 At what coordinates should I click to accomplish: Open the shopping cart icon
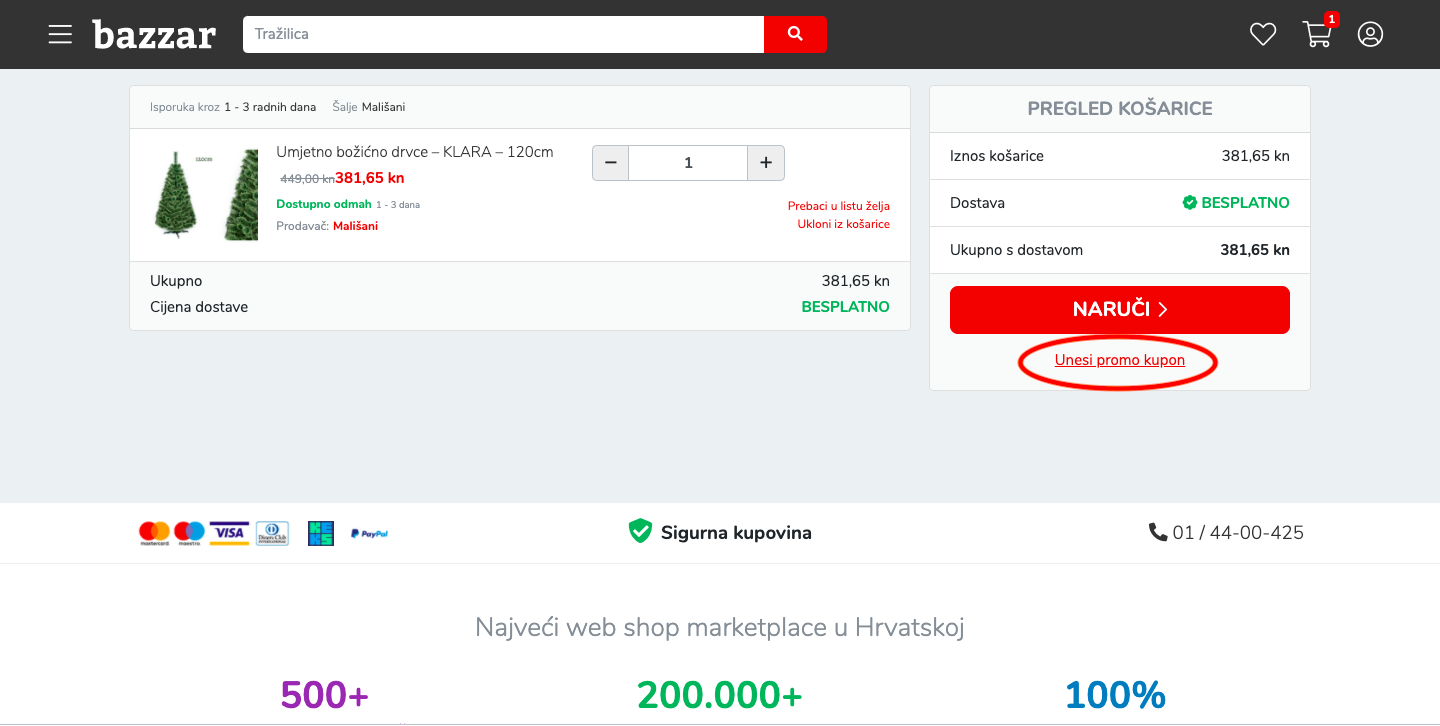(1317, 34)
